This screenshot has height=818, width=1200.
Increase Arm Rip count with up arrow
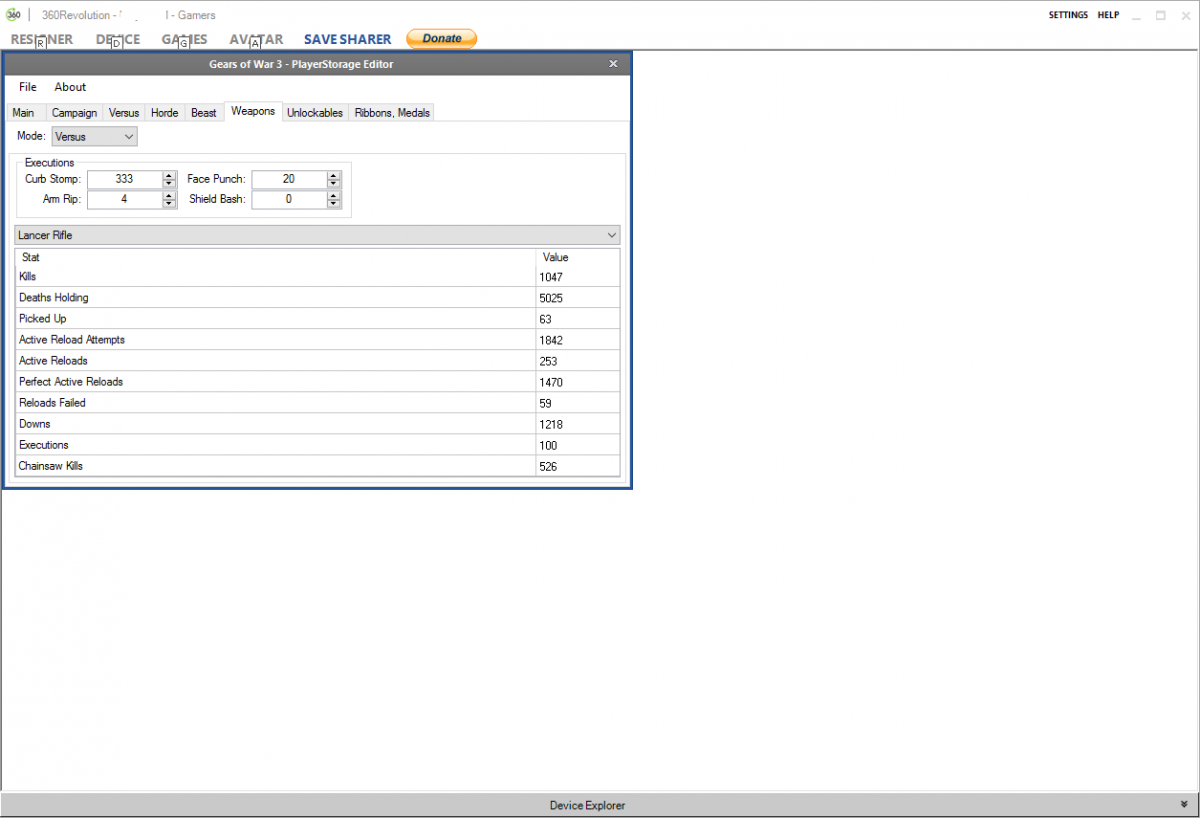(169, 195)
